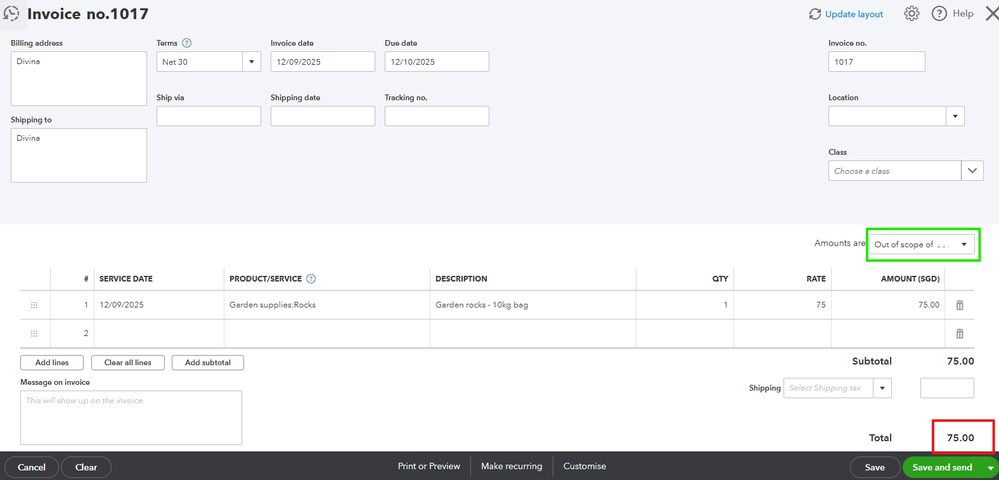Click the Add lines button
This screenshot has width=999, height=480.
(52, 363)
